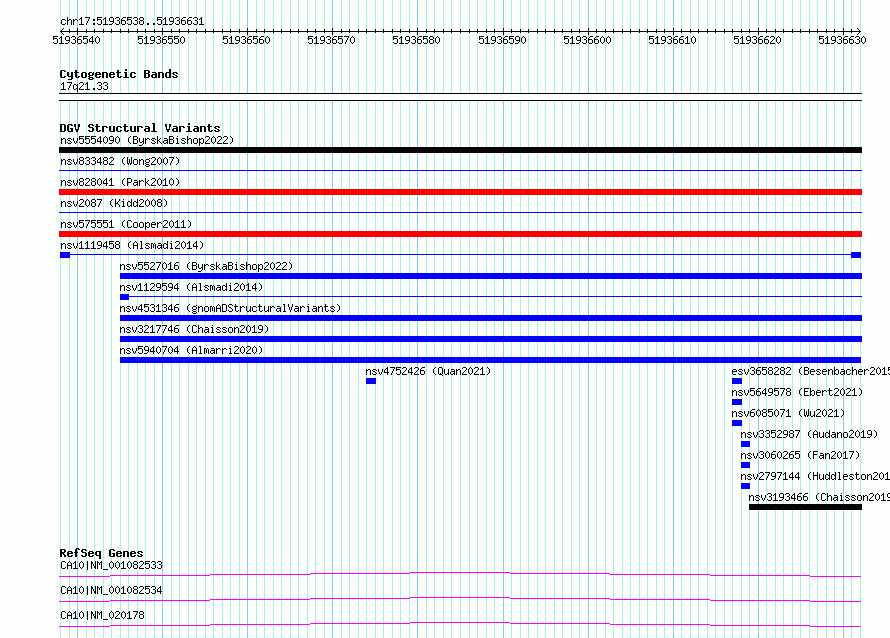Open nsv5527016 (ByrskaBishop2022) variant label
890x638 pixels.
pyautogui.click(x=206, y=266)
